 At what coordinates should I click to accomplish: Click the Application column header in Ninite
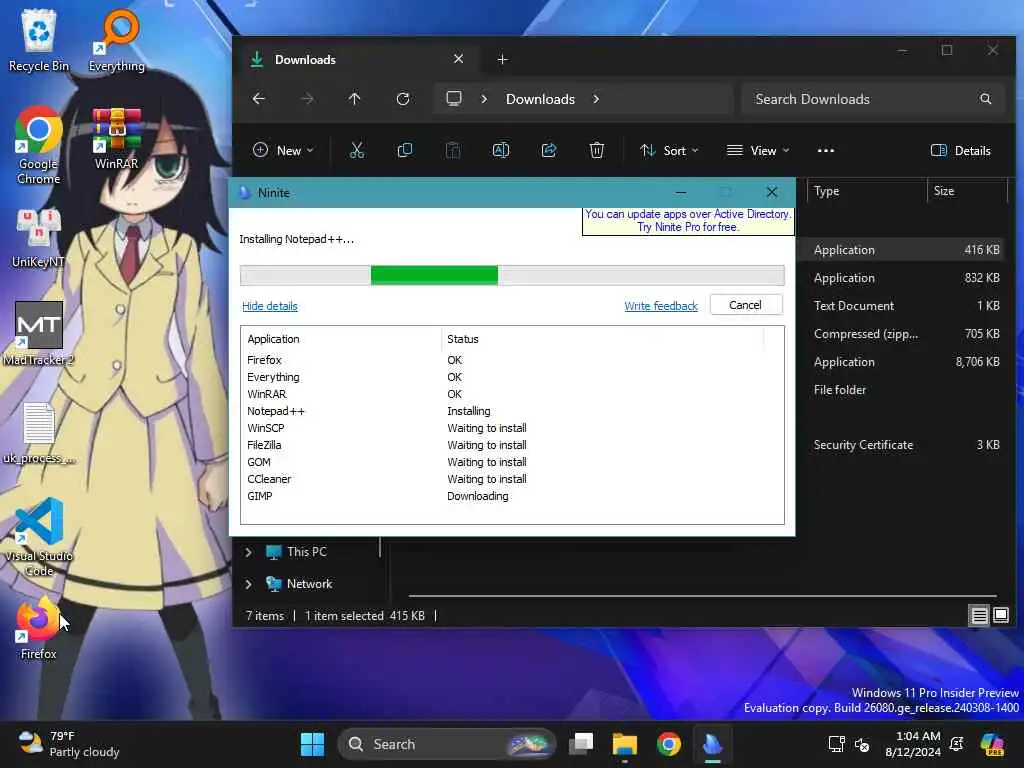[341, 339]
